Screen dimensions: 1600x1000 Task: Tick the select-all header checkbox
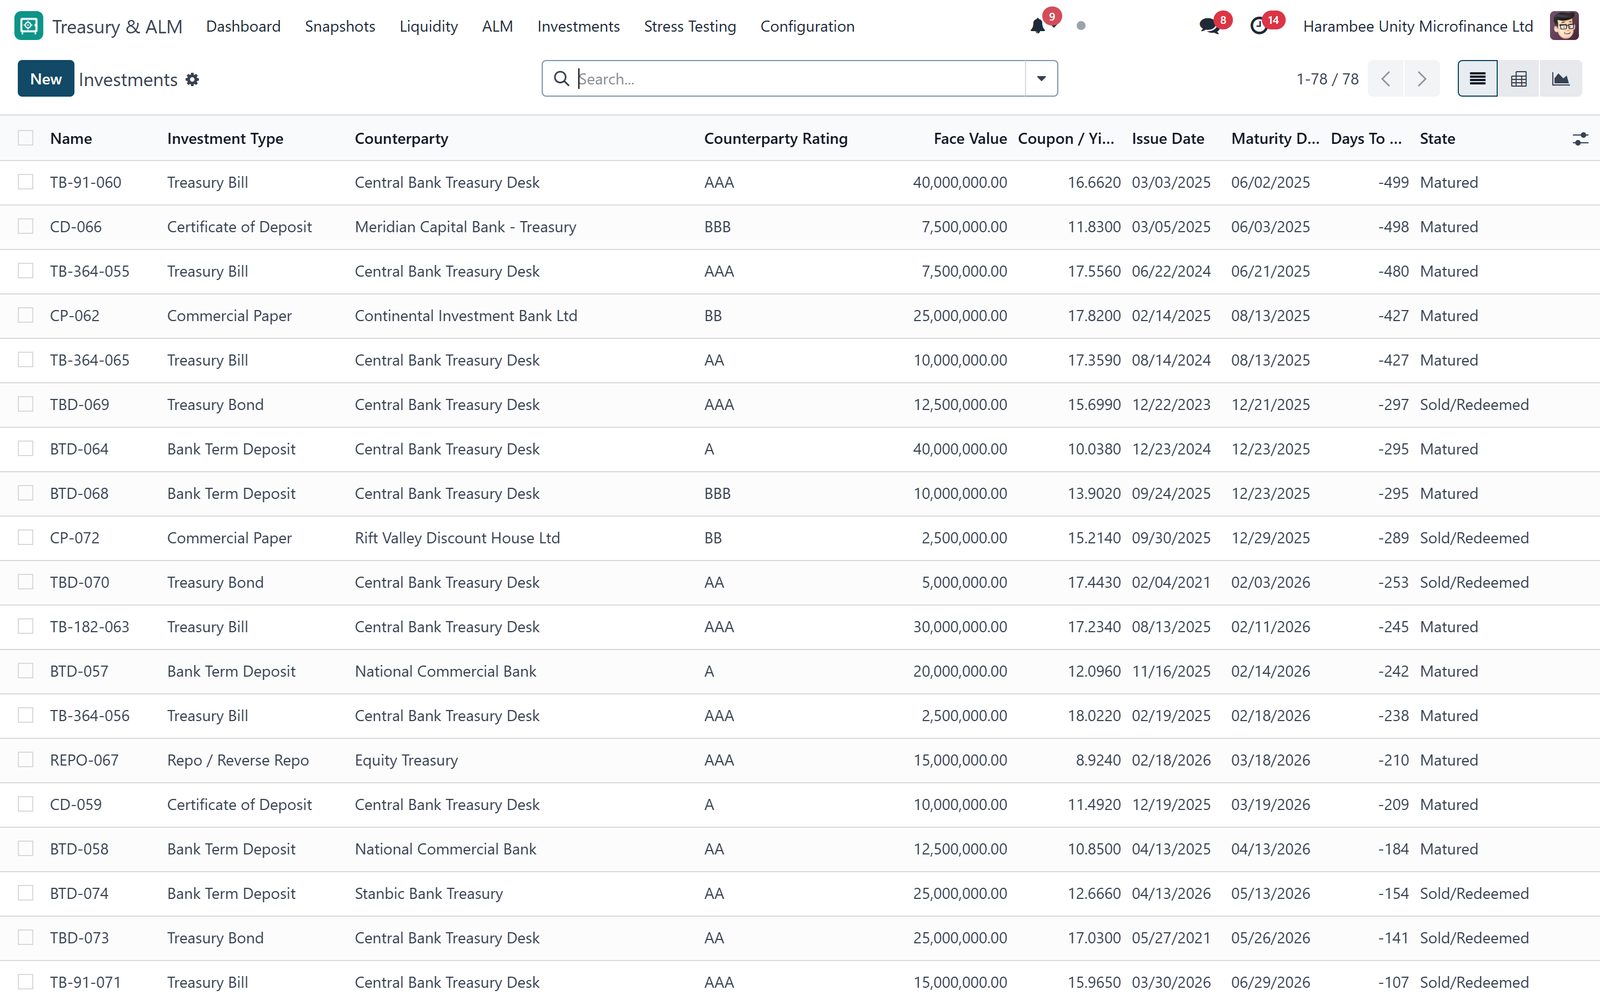(26, 138)
